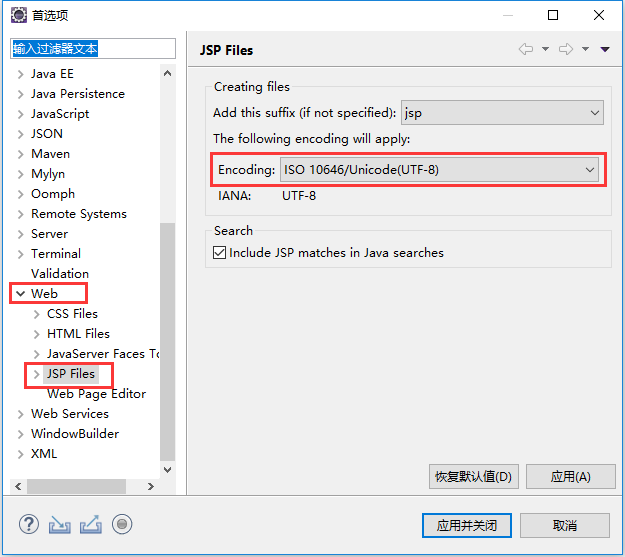
Task: Click the Help question mark icon
Action: click(x=29, y=524)
